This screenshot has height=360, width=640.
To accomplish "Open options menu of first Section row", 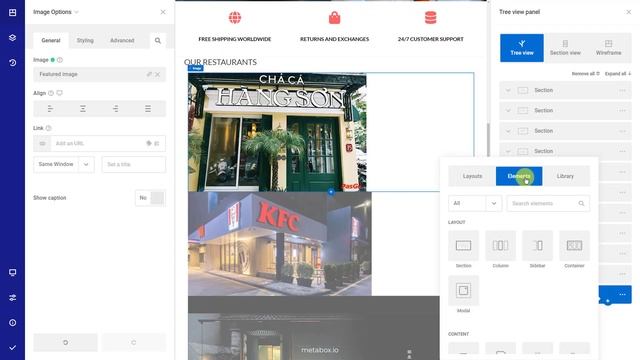I will click(622, 90).
